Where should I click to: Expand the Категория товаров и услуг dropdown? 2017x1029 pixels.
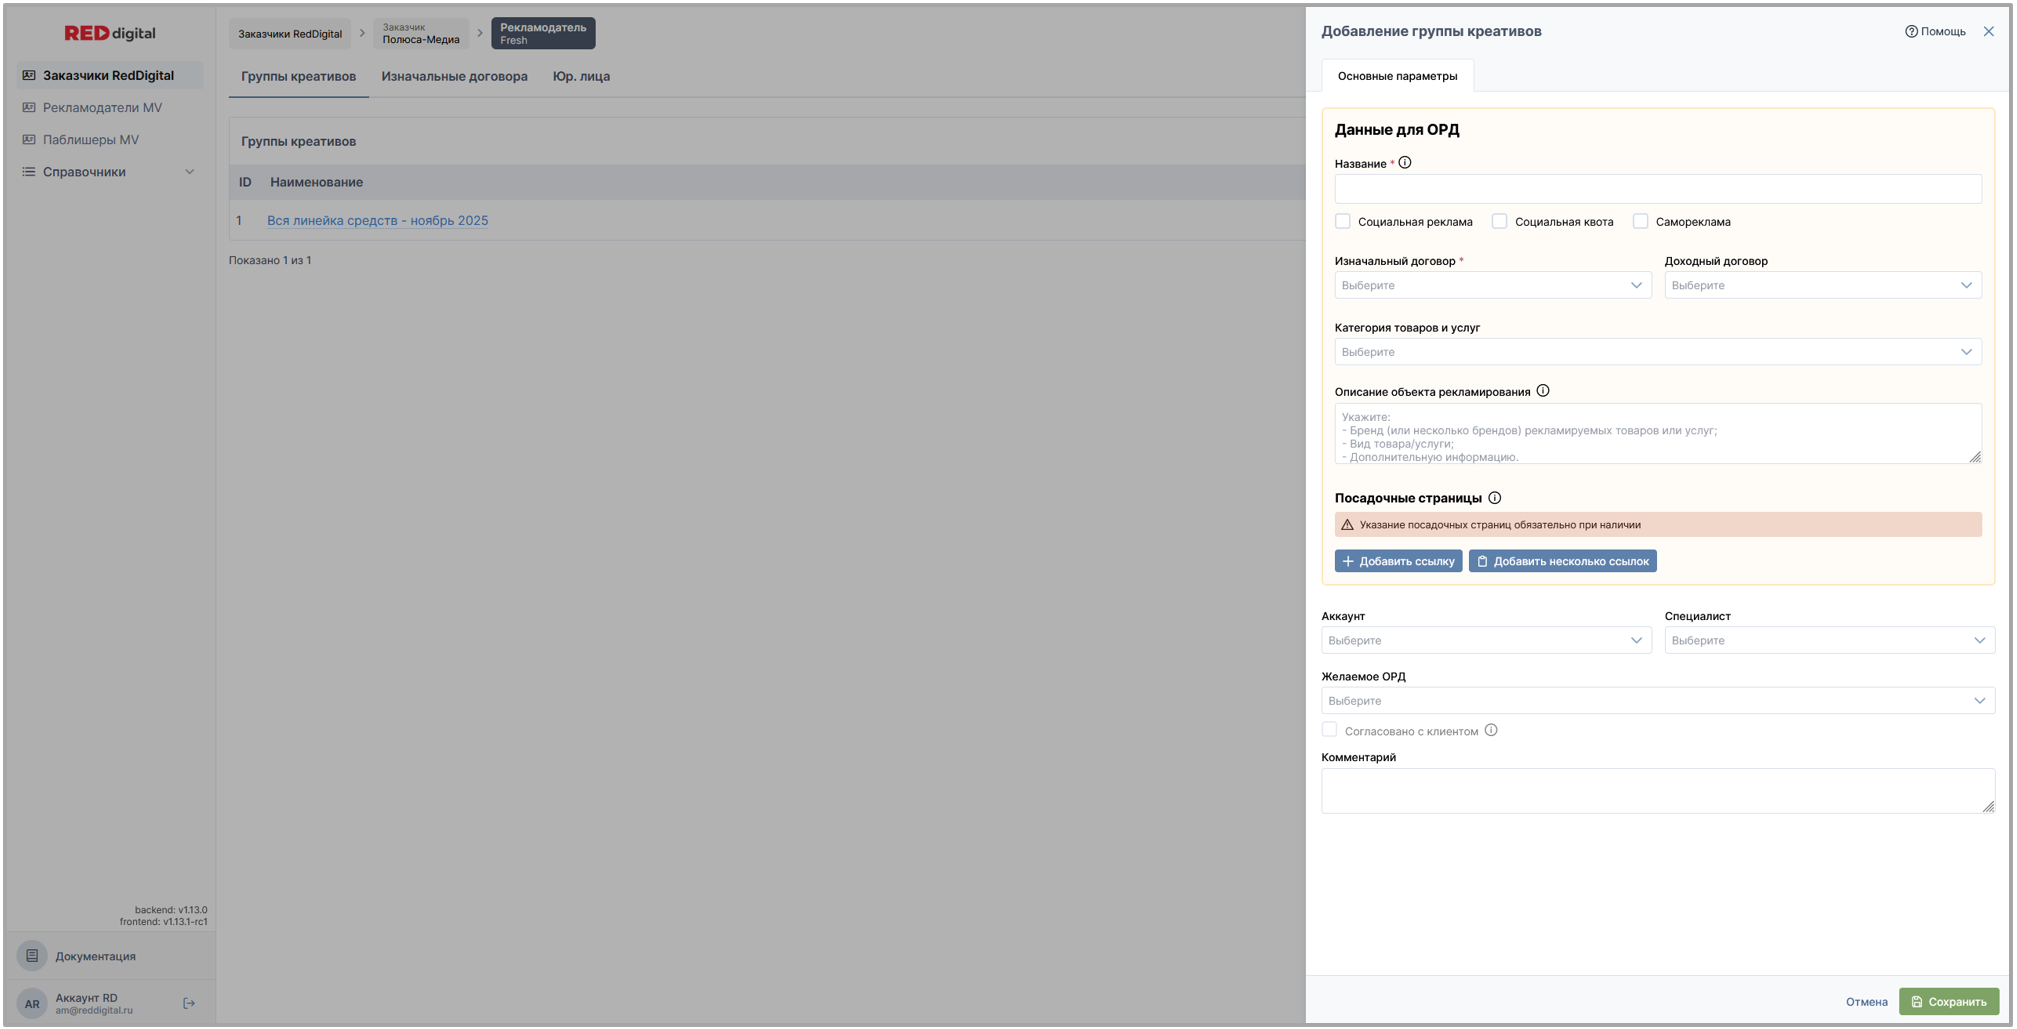[x=1657, y=352]
